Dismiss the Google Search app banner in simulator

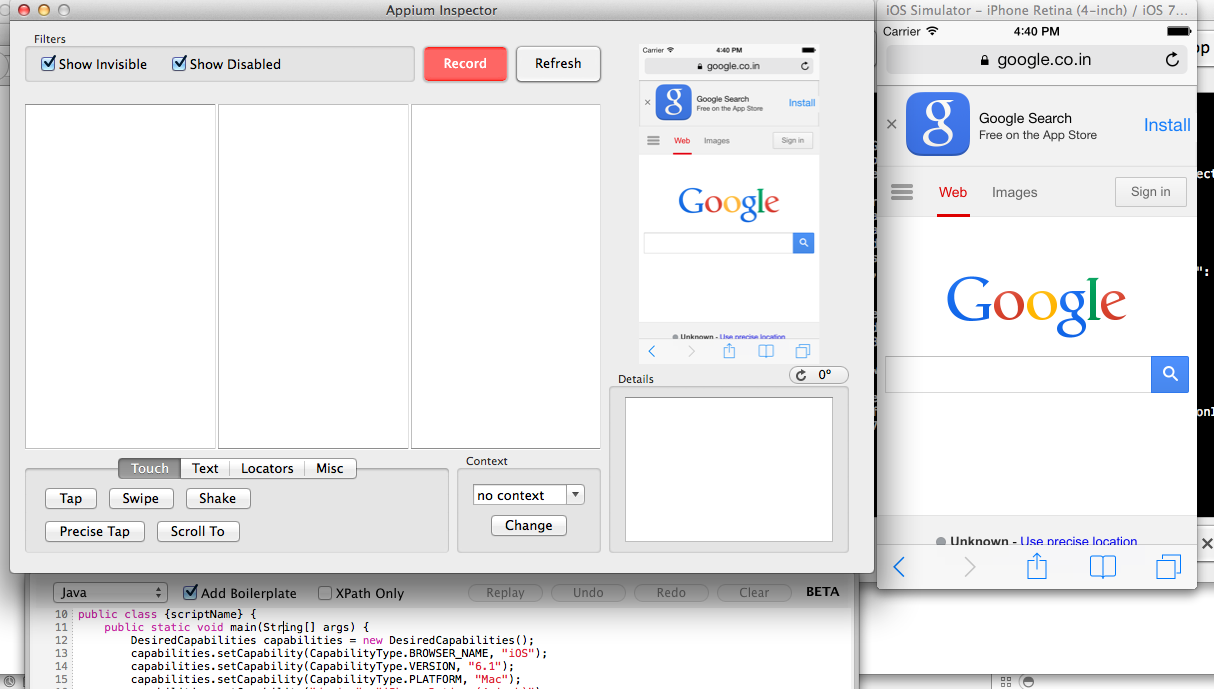[892, 124]
